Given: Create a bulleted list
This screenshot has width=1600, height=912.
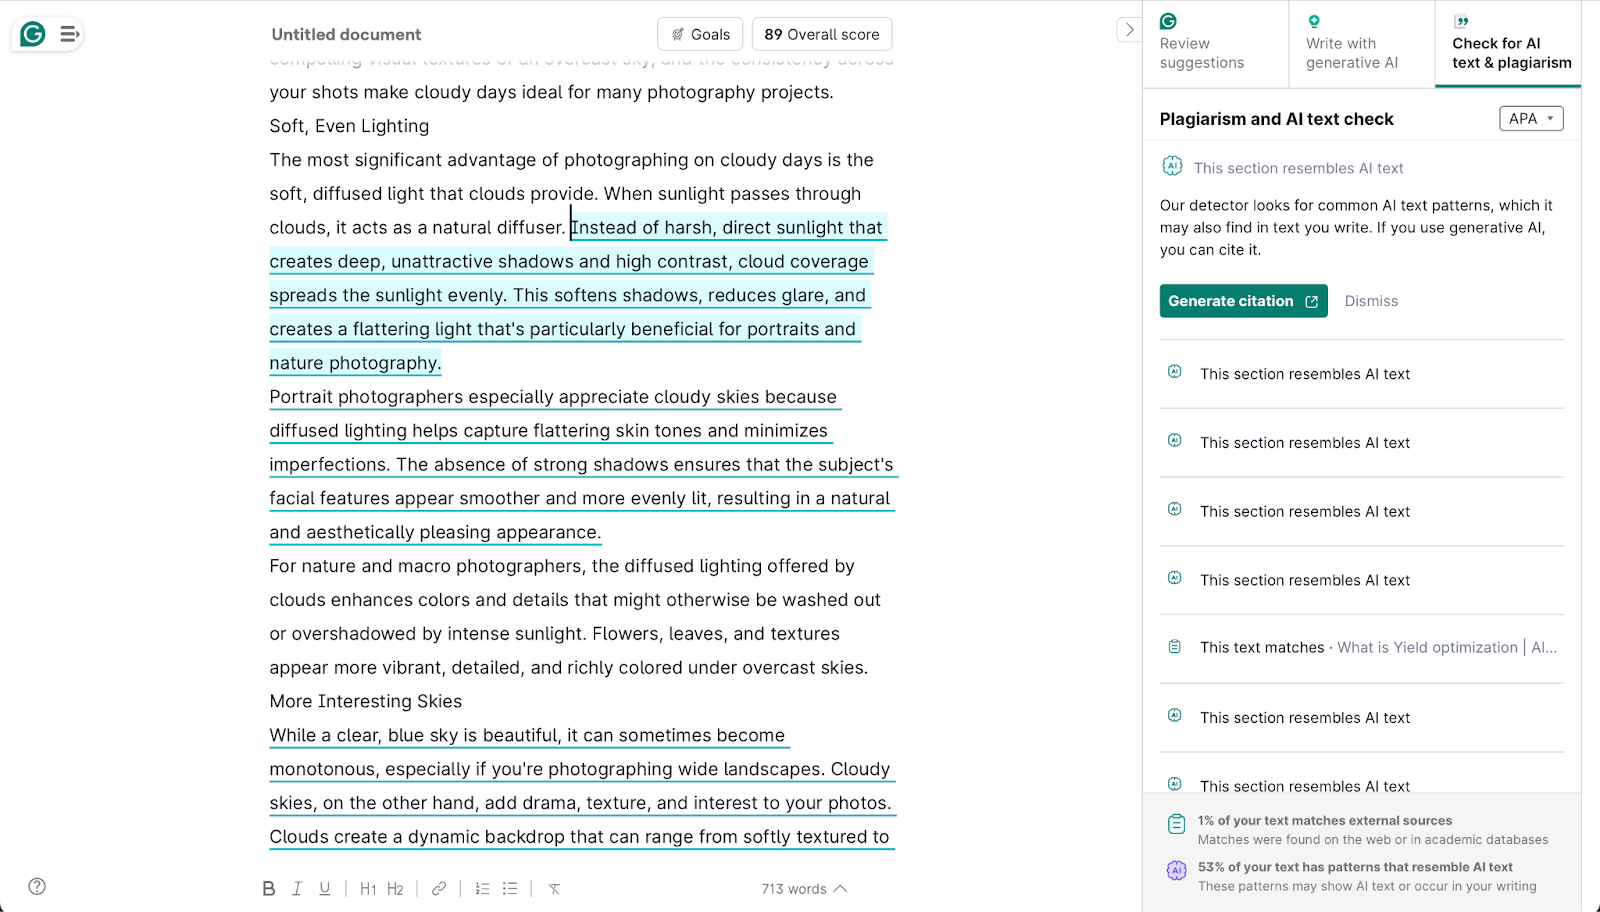Looking at the screenshot, I should click(x=510, y=889).
